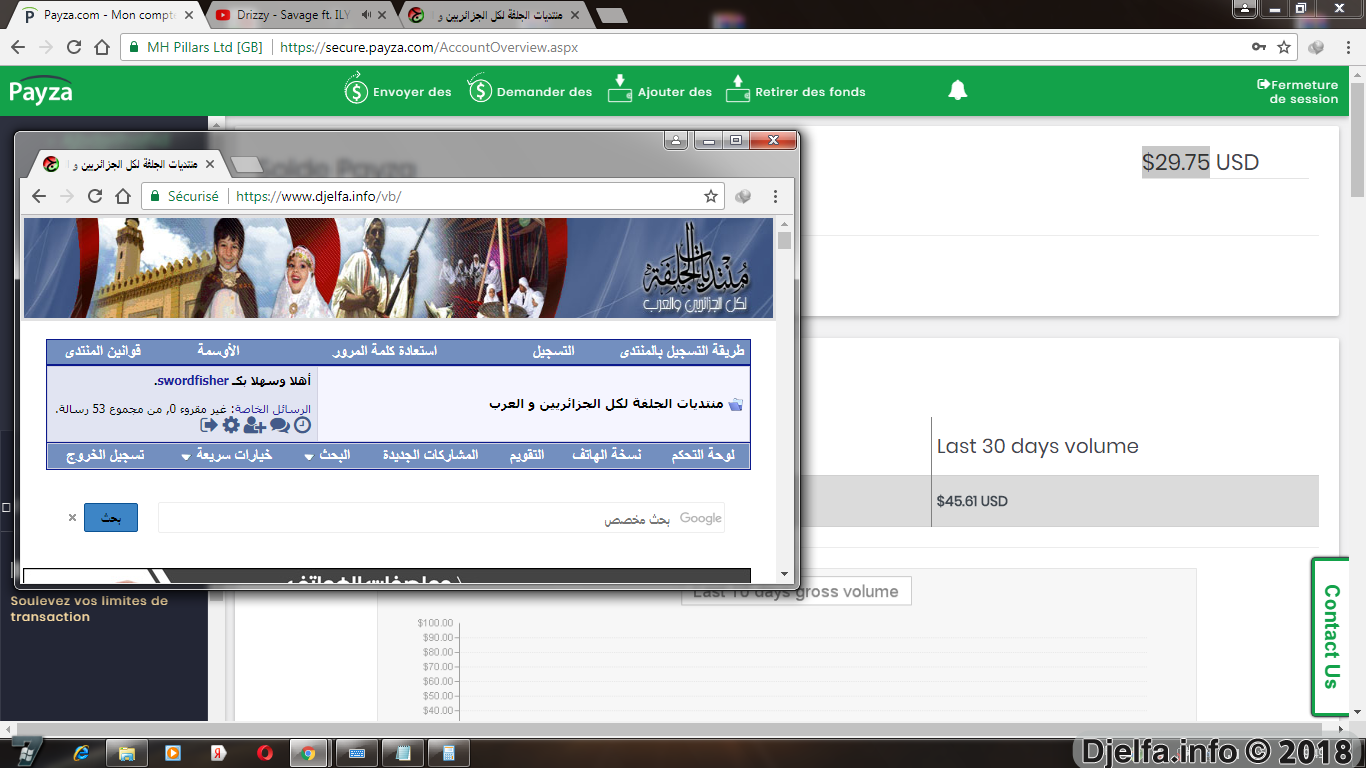This screenshot has width=1366, height=768.
Task: Open Chrome menu in Djelfa window
Action: [775, 196]
